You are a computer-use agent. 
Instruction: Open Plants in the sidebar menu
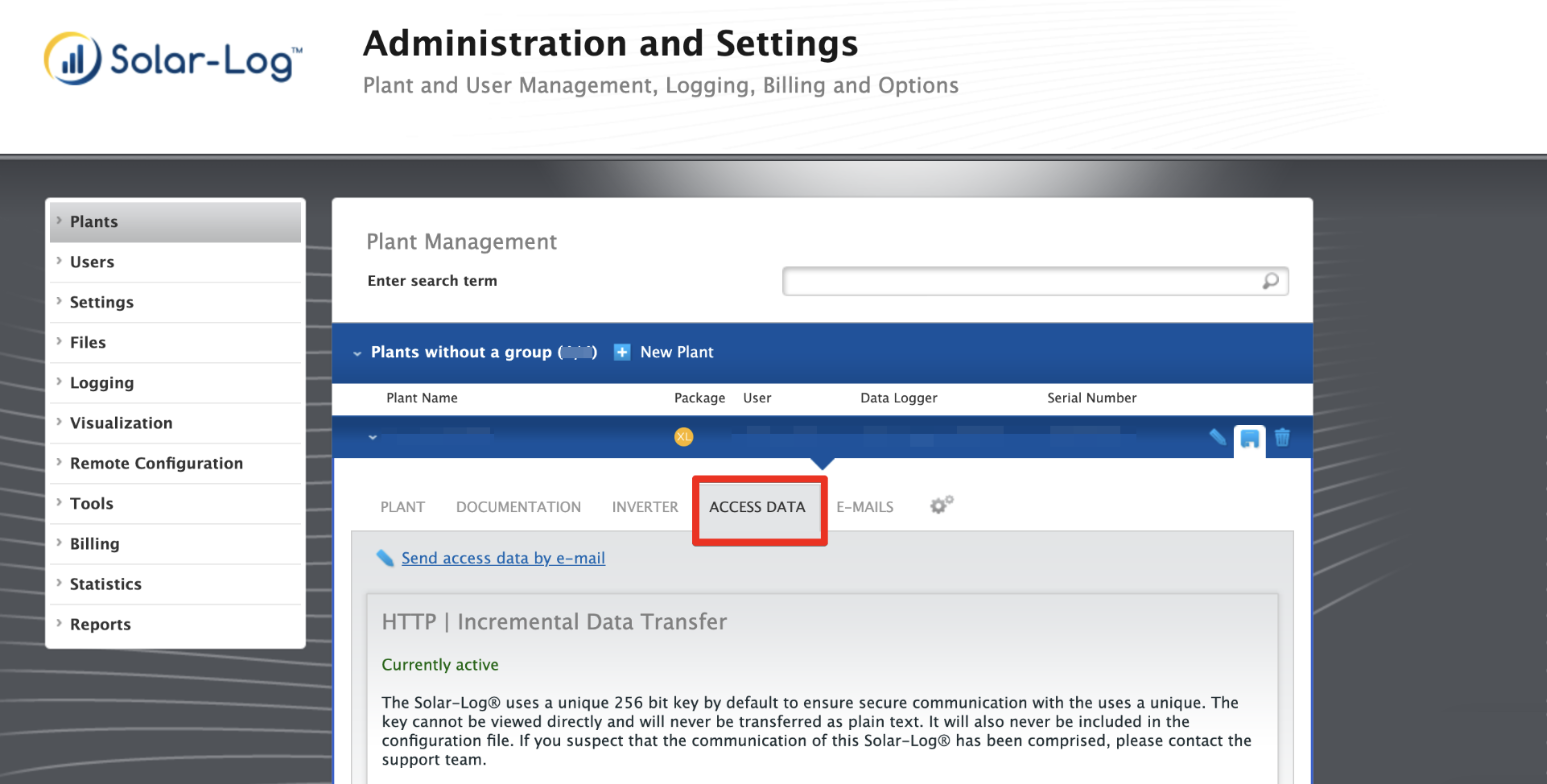(x=175, y=222)
